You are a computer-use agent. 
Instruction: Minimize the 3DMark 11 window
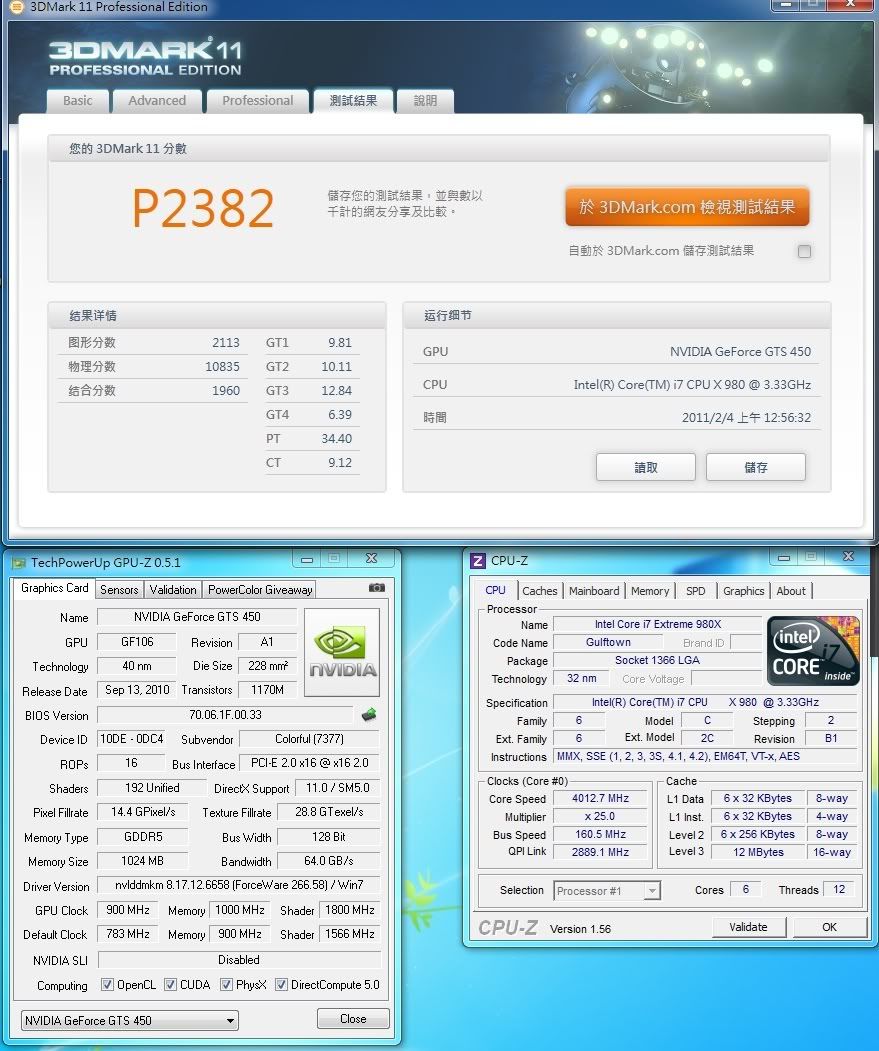point(785,5)
